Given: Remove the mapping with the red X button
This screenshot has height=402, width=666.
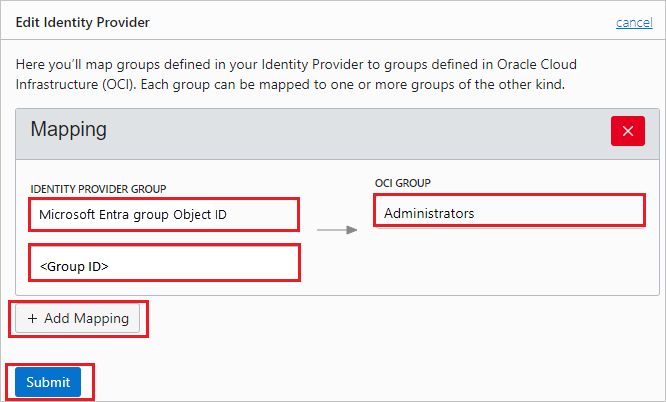Looking at the screenshot, I should (627, 131).
